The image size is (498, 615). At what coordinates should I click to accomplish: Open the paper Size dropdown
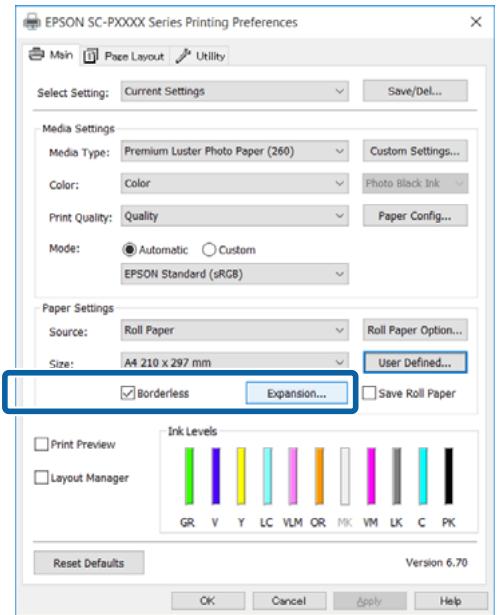(234, 362)
